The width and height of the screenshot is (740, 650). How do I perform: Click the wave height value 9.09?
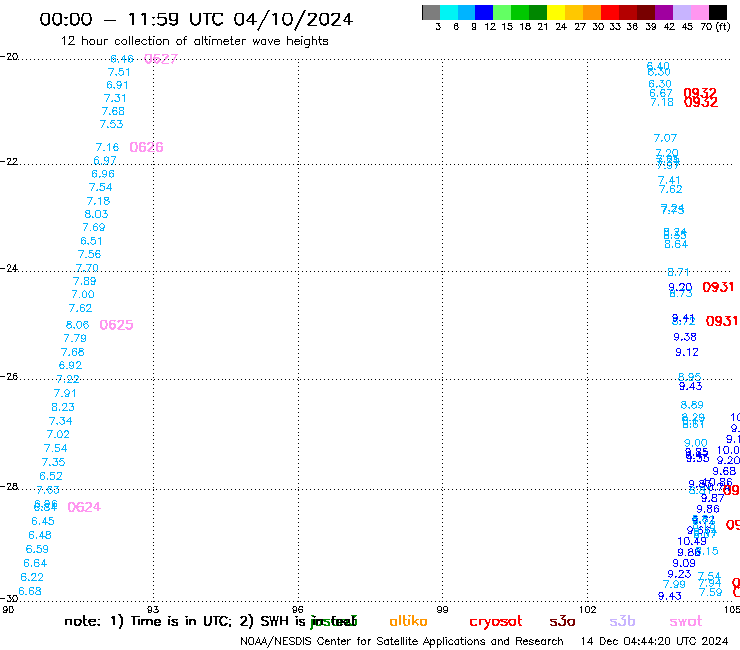pos(684,563)
